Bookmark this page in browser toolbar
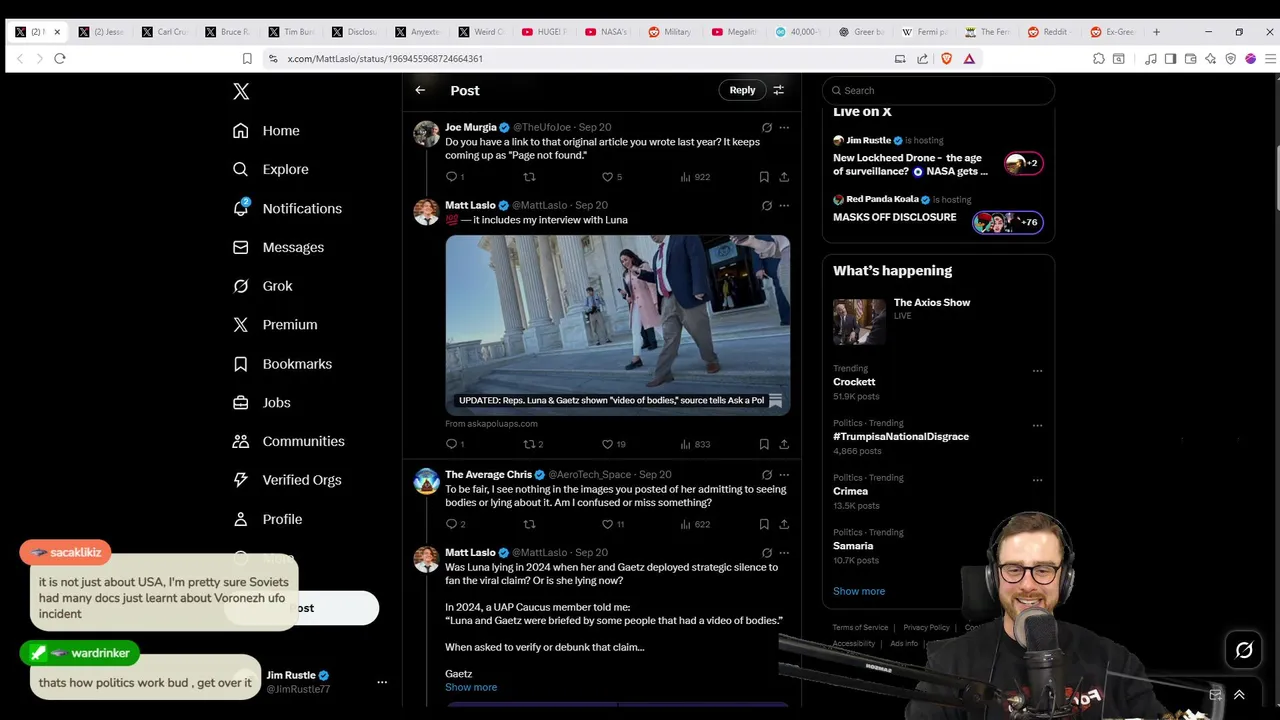 click(x=247, y=59)
